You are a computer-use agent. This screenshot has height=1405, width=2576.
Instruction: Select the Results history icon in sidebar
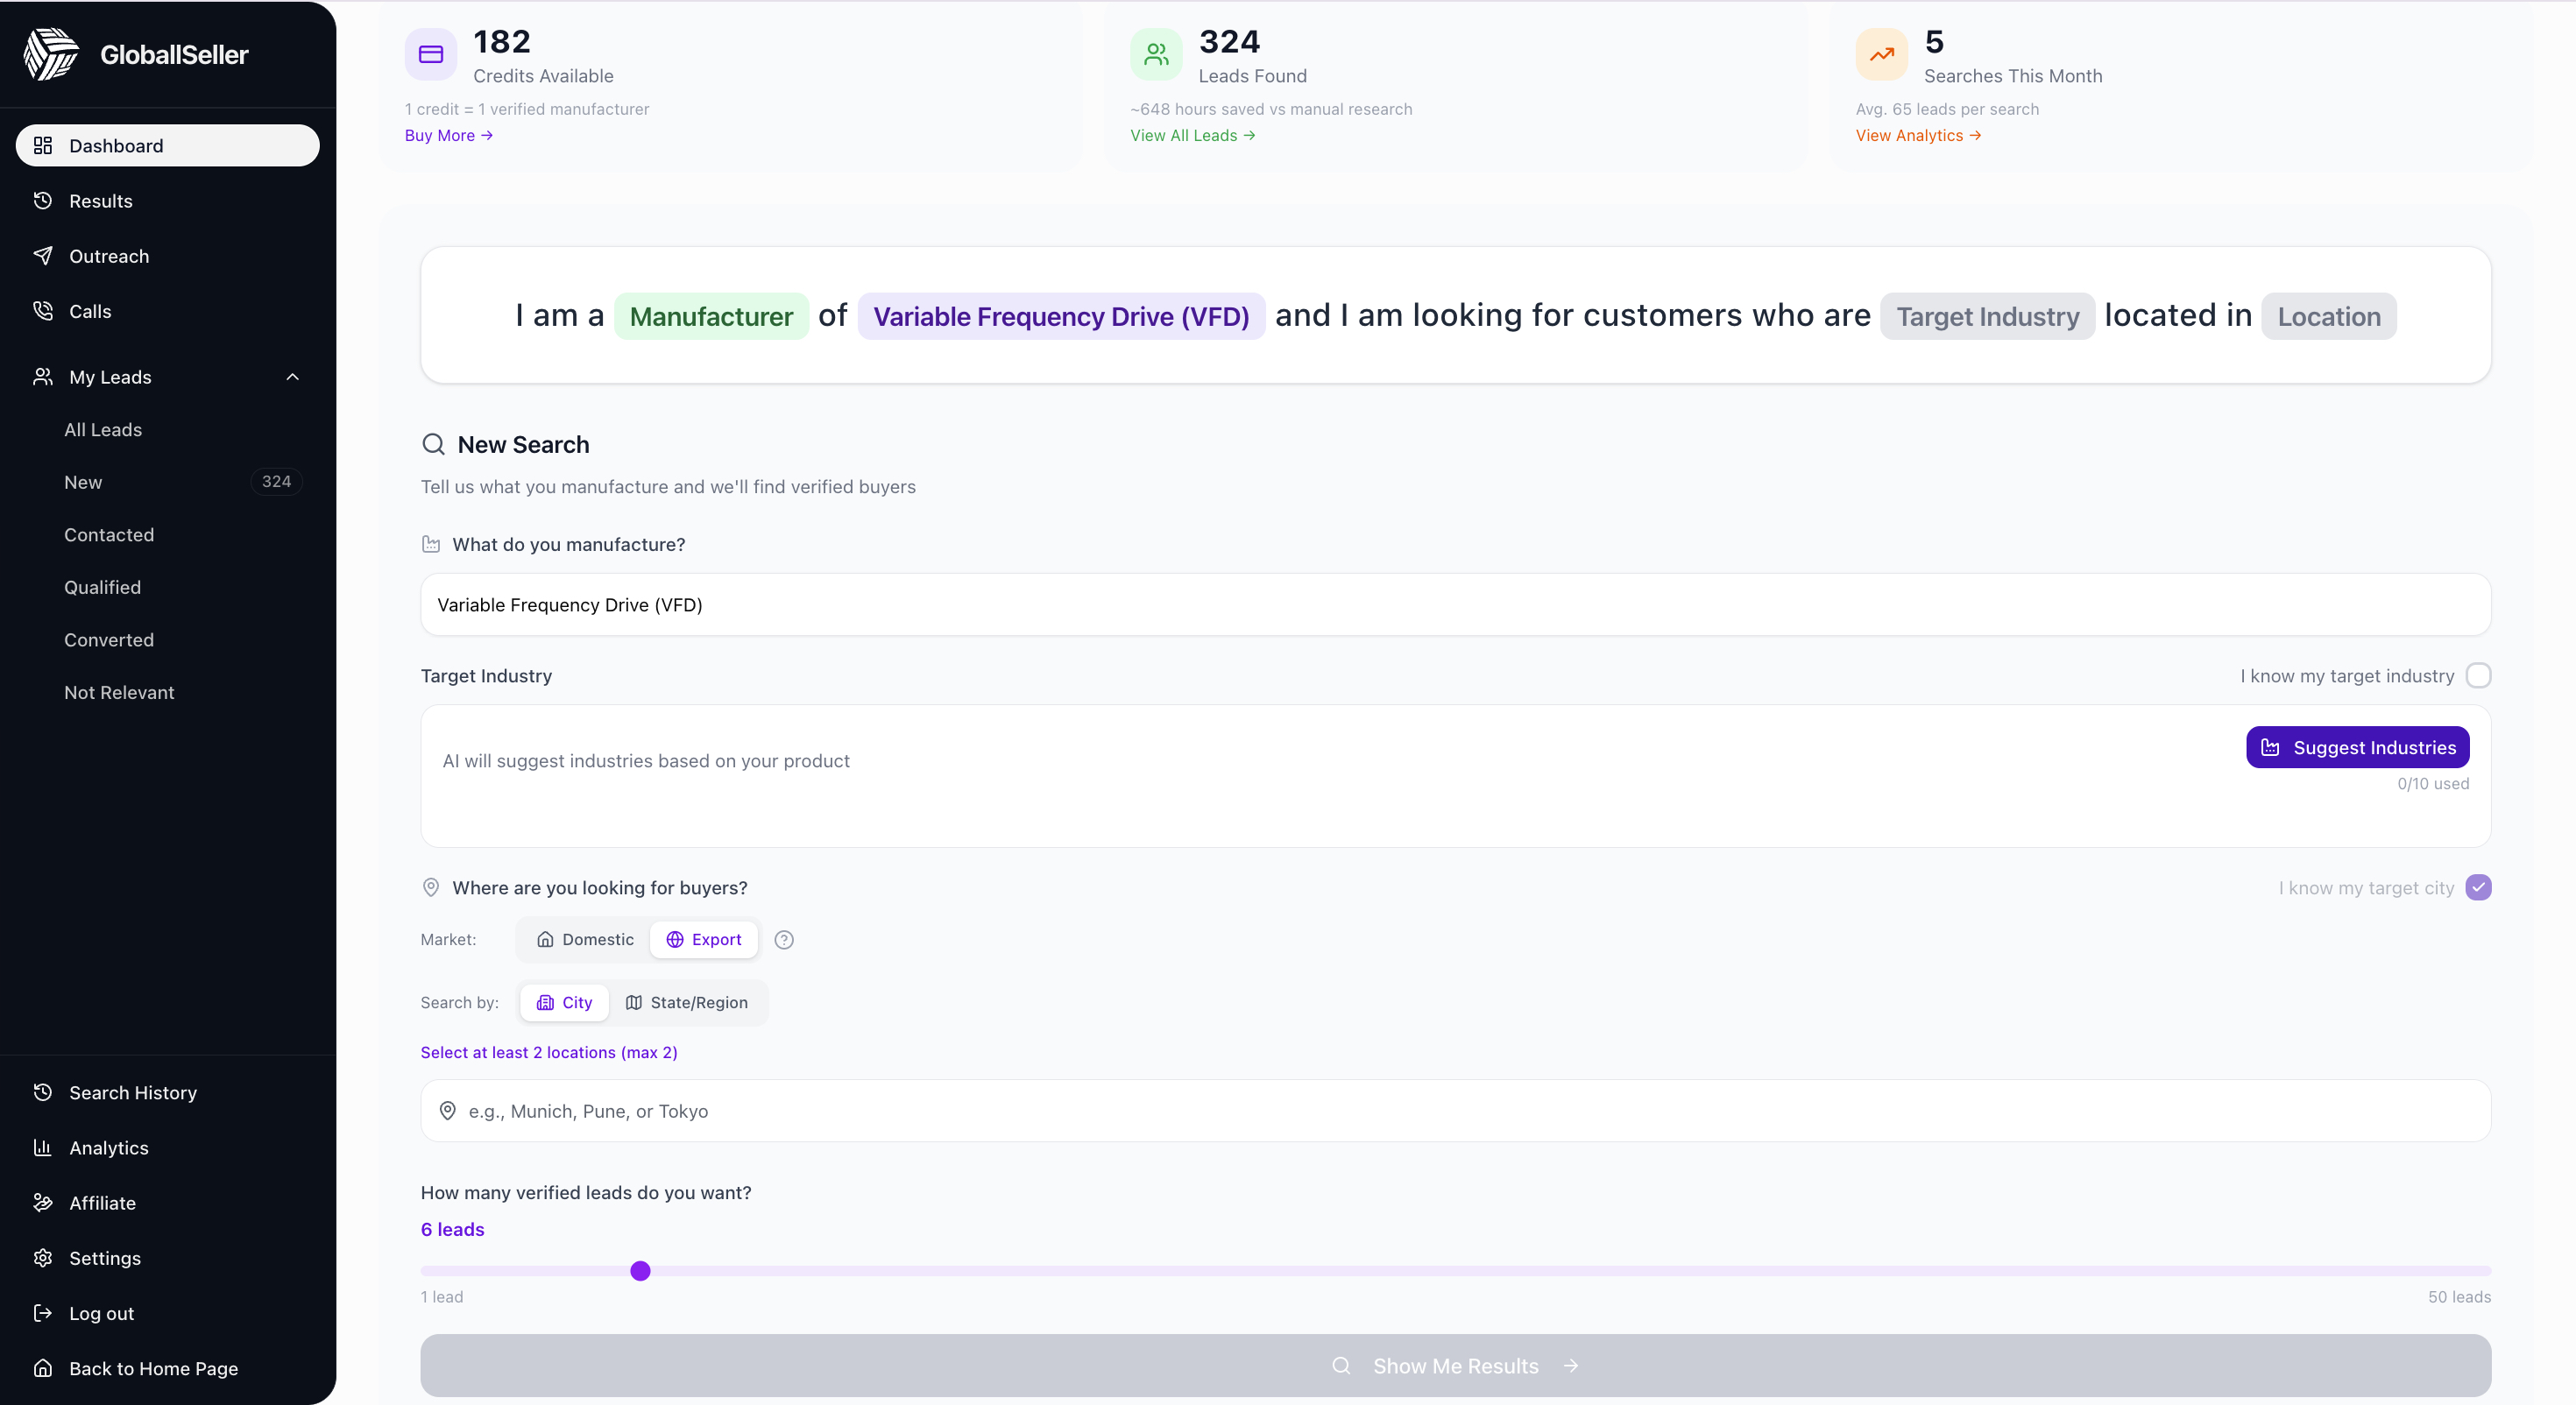coord(42,201)
